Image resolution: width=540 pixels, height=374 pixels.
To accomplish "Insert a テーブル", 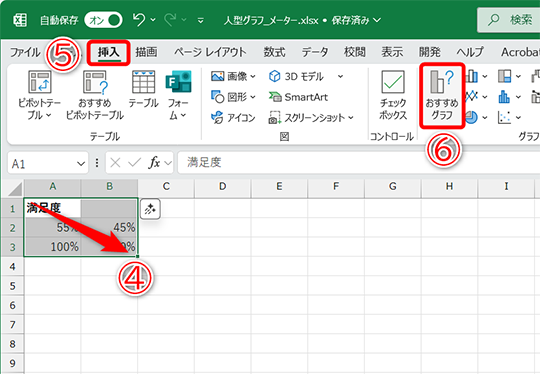I will coord(144,90).
